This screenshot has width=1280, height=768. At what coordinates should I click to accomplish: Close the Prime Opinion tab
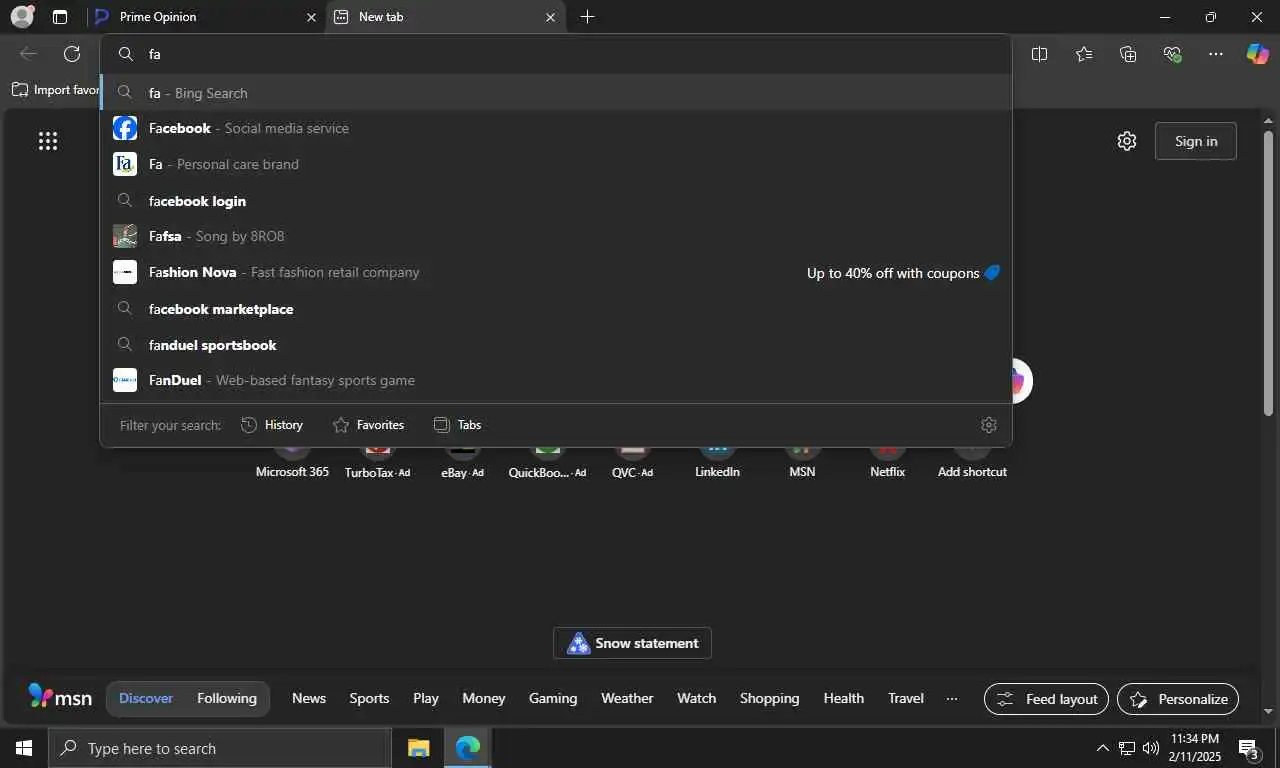tap(311, 17)
